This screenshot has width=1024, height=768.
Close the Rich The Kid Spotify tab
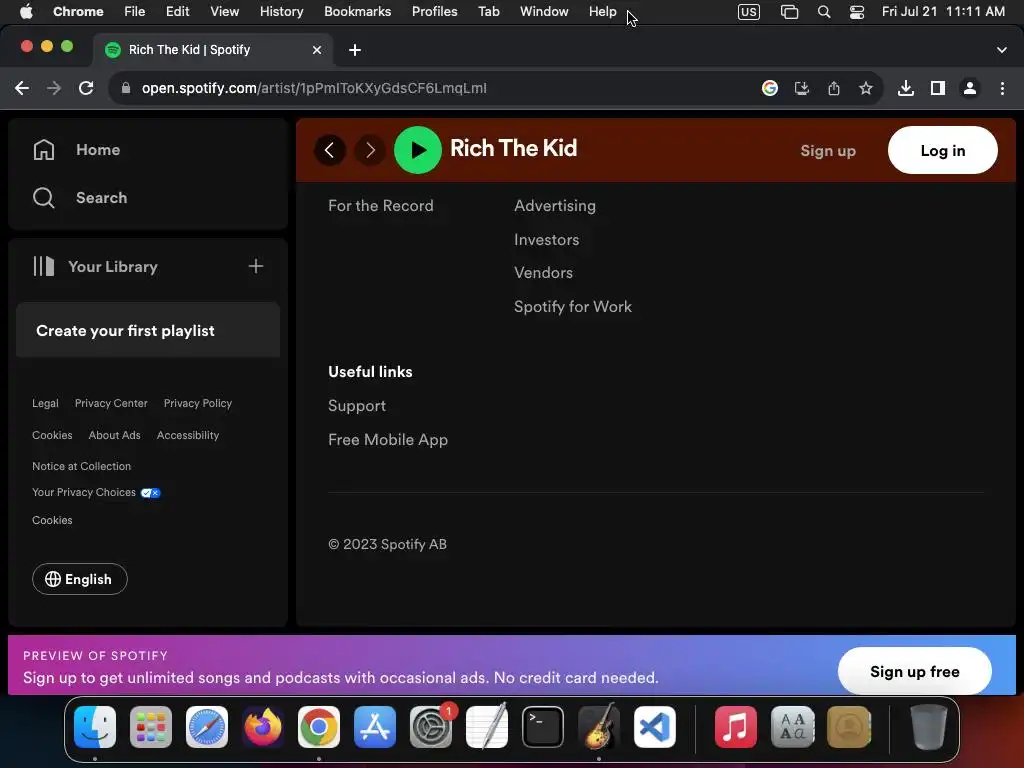317,50
